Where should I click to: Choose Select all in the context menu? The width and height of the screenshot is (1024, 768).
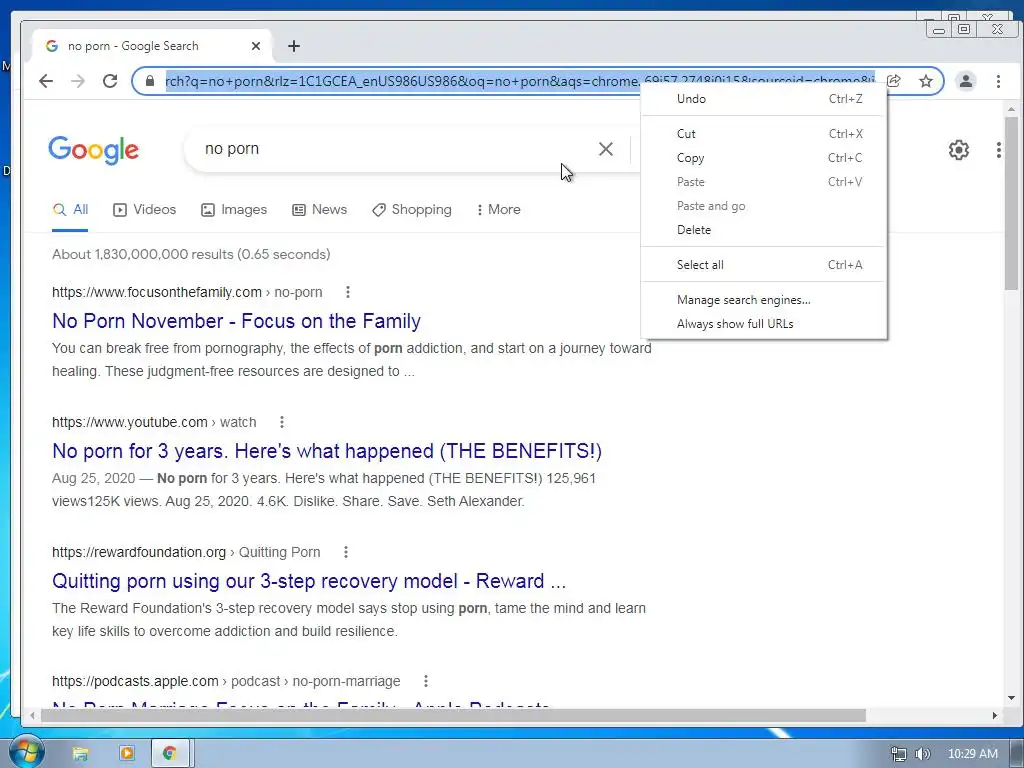click(x=764, y=264)
